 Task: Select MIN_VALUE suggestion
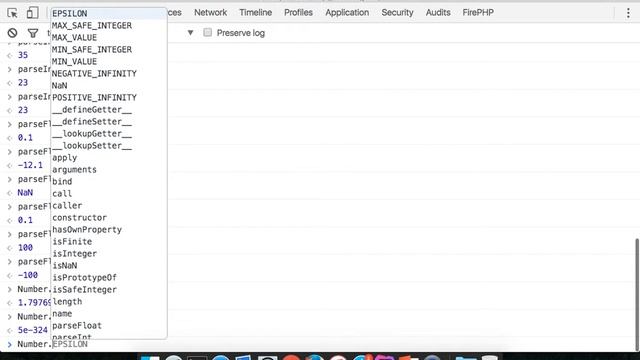pyautogui.click(x=109, y=62)
